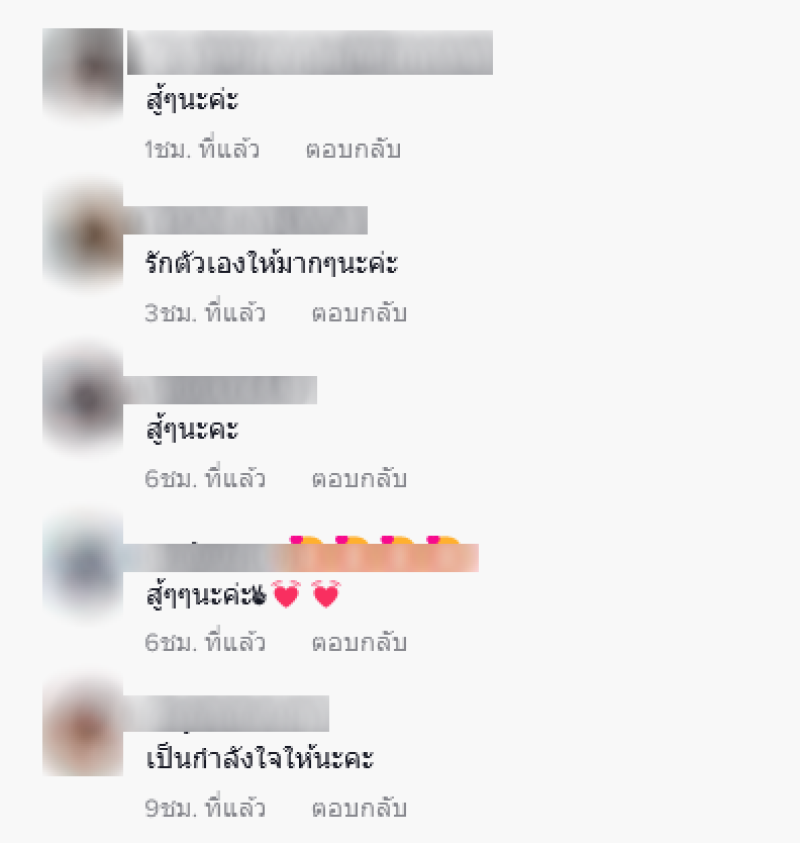Click ตอบกลับ under the เป็นกำลังใจให้นะคะ comment
Image resolution: width=800 pixels, height=843 pixels.
359,809
